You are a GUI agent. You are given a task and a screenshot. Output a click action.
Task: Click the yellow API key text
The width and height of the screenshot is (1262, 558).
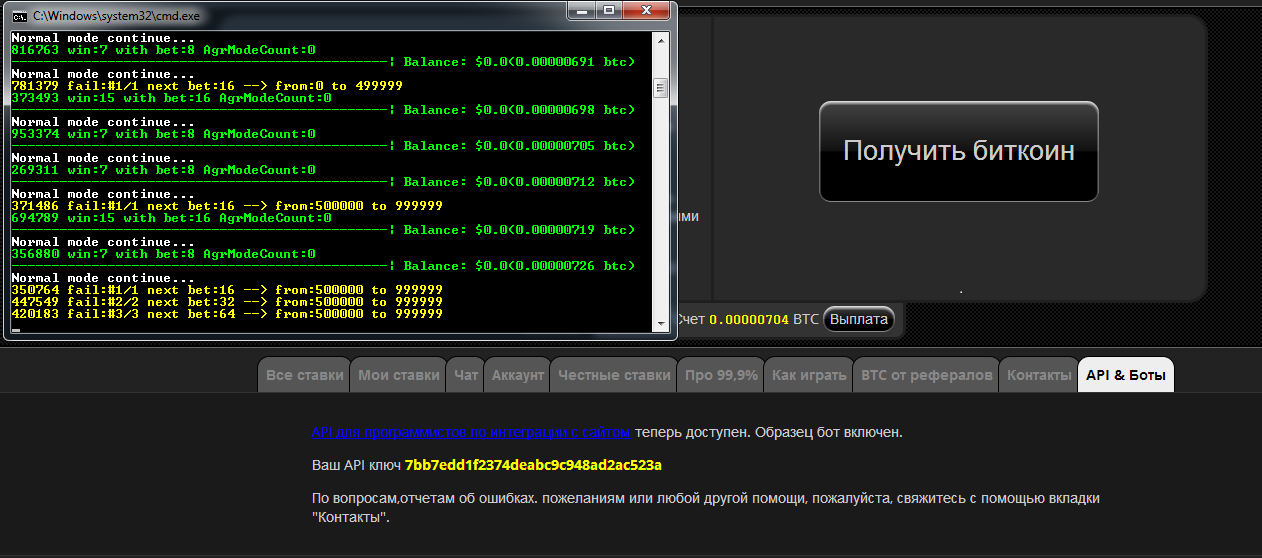point(533,465)
